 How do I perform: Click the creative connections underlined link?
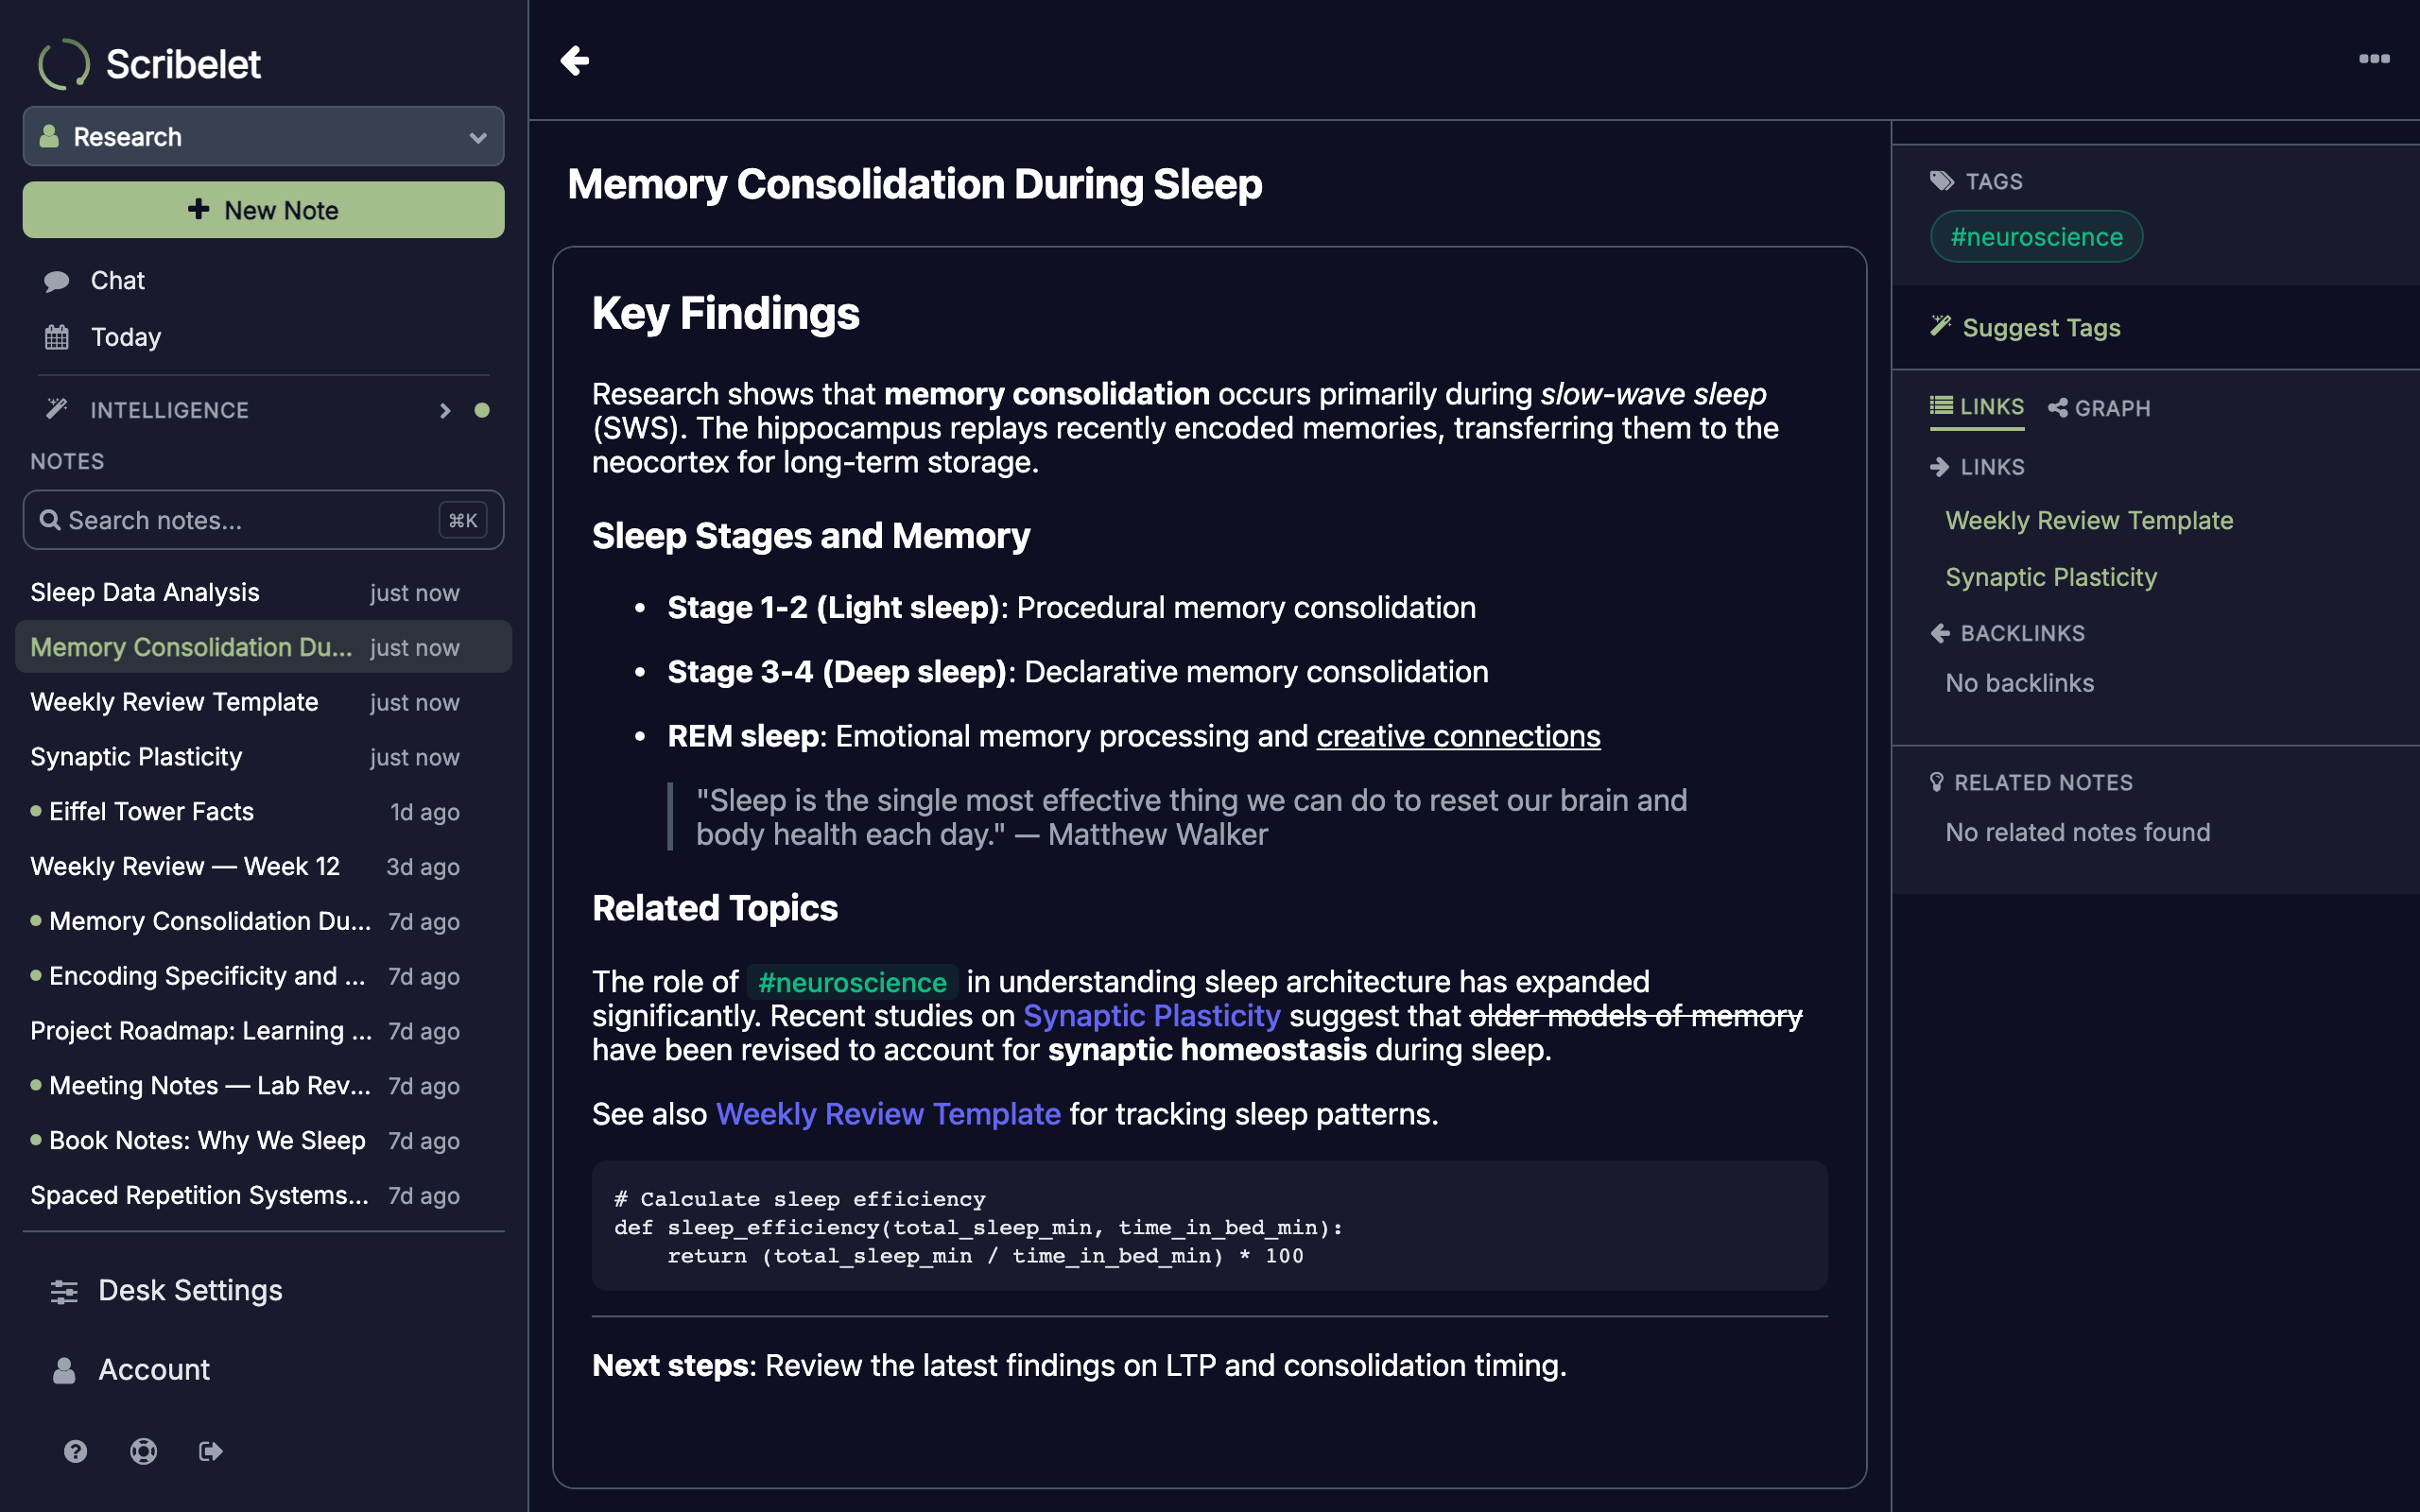[x=1458, y=736]
